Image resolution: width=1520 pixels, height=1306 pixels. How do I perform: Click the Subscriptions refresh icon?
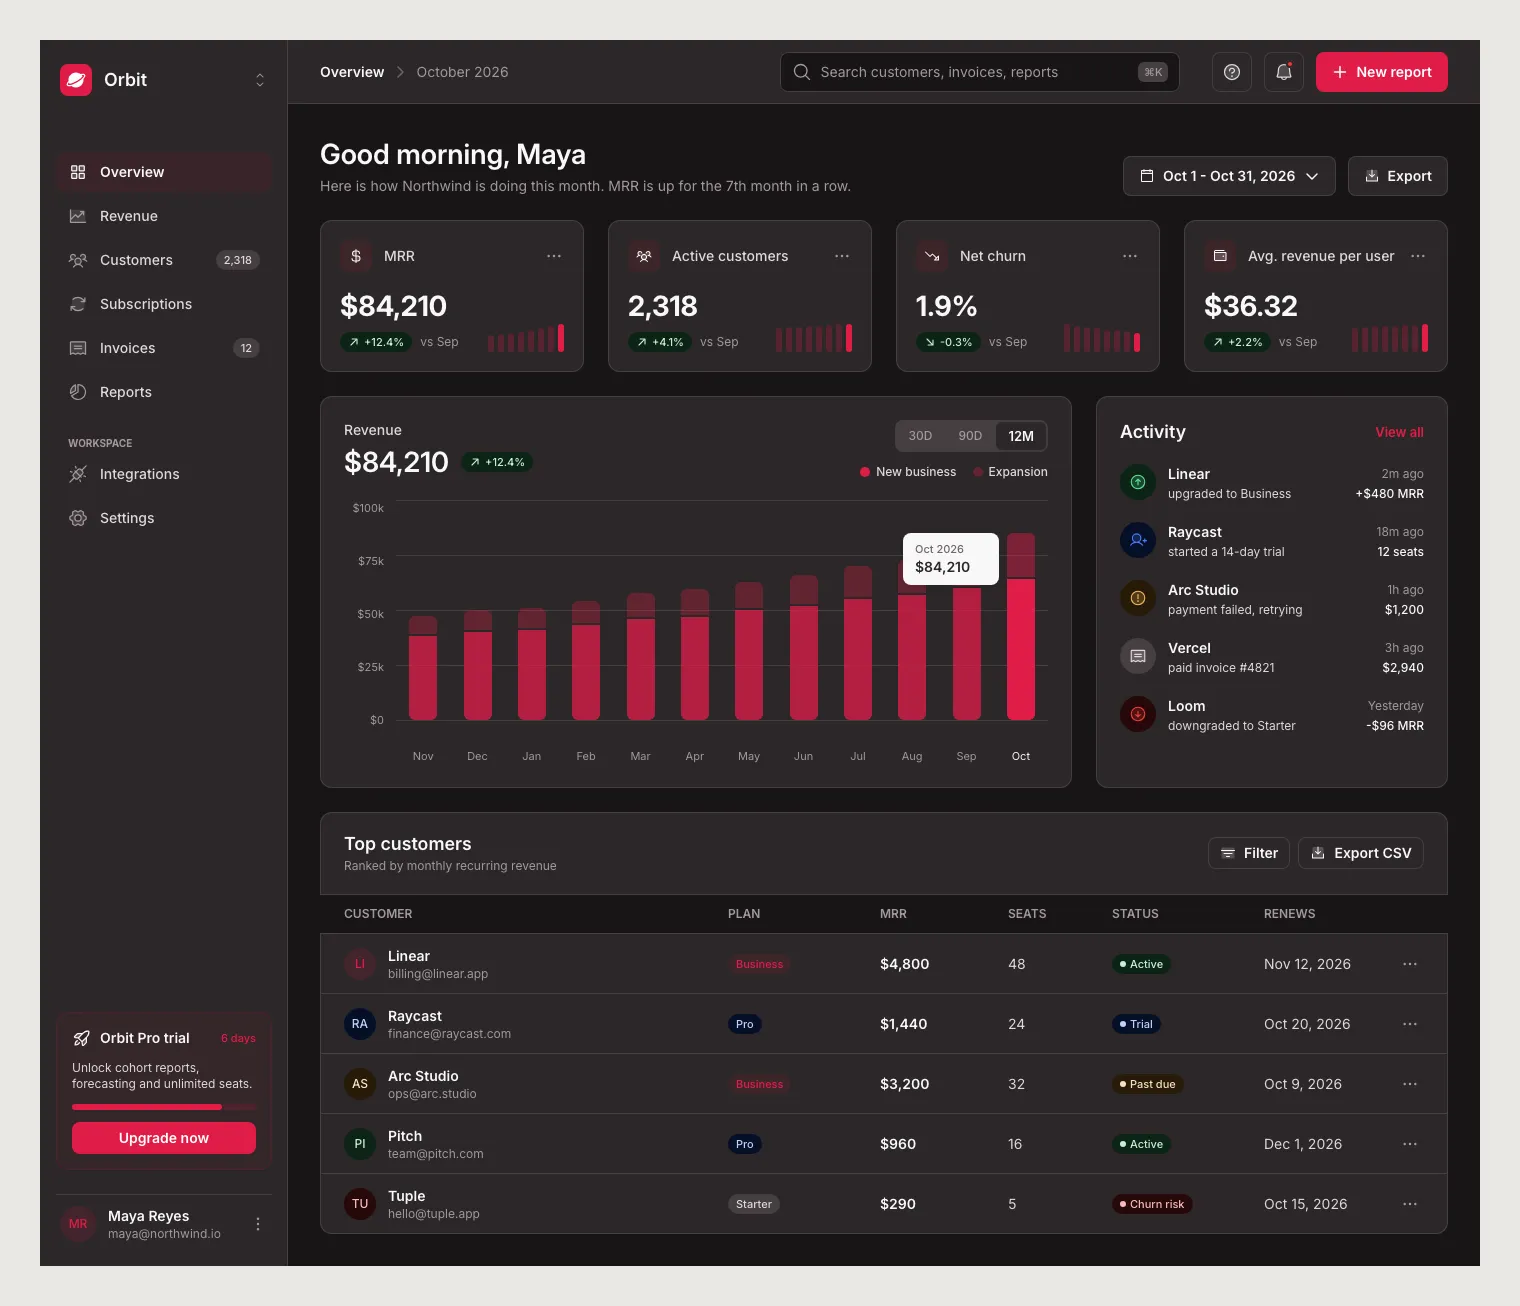78,304
